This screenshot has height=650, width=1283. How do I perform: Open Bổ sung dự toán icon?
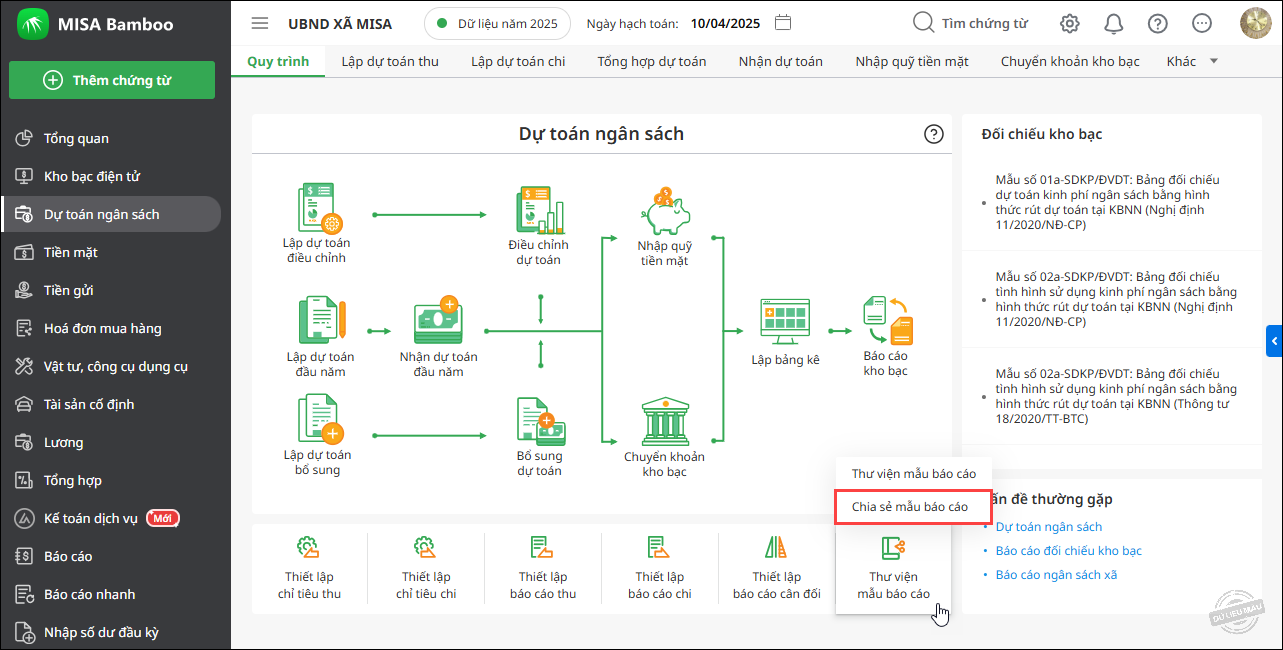(540, 421)
